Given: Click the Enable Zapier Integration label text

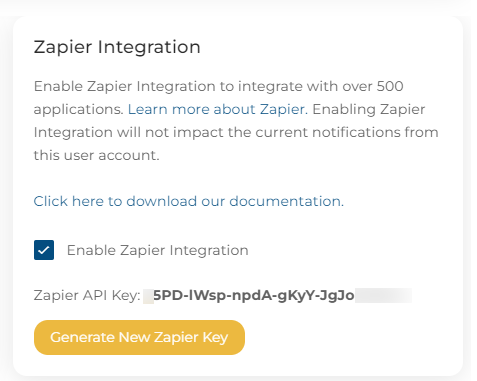Looking at the screenshot, I should (158, 250).
